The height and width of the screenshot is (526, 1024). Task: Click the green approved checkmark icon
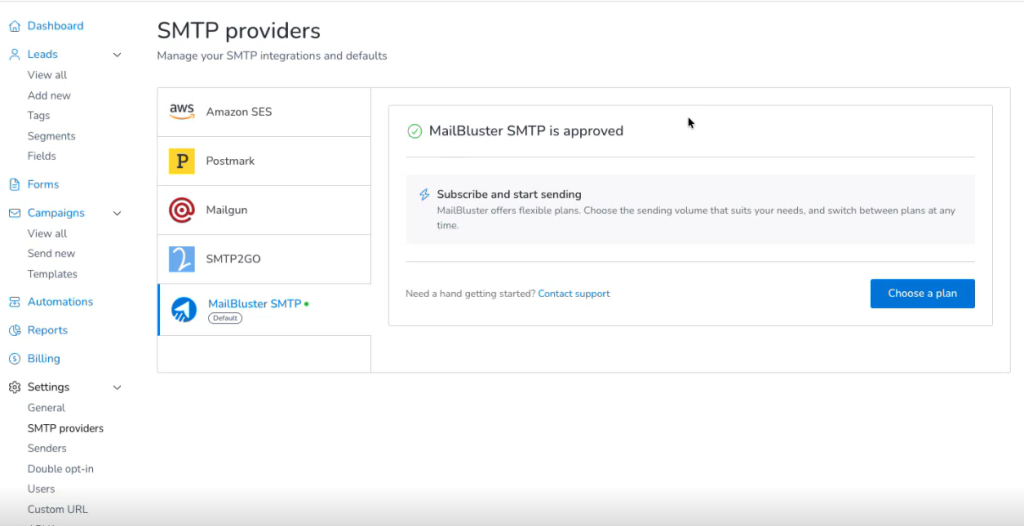click(415, 131)
